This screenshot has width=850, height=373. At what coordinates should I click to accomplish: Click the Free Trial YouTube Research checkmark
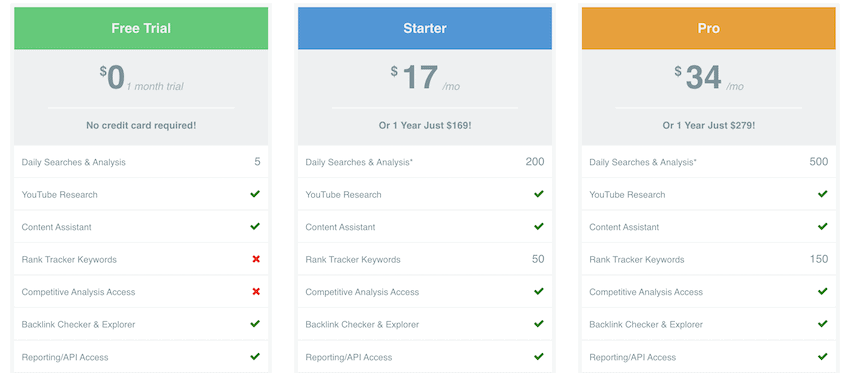(255, 194)
